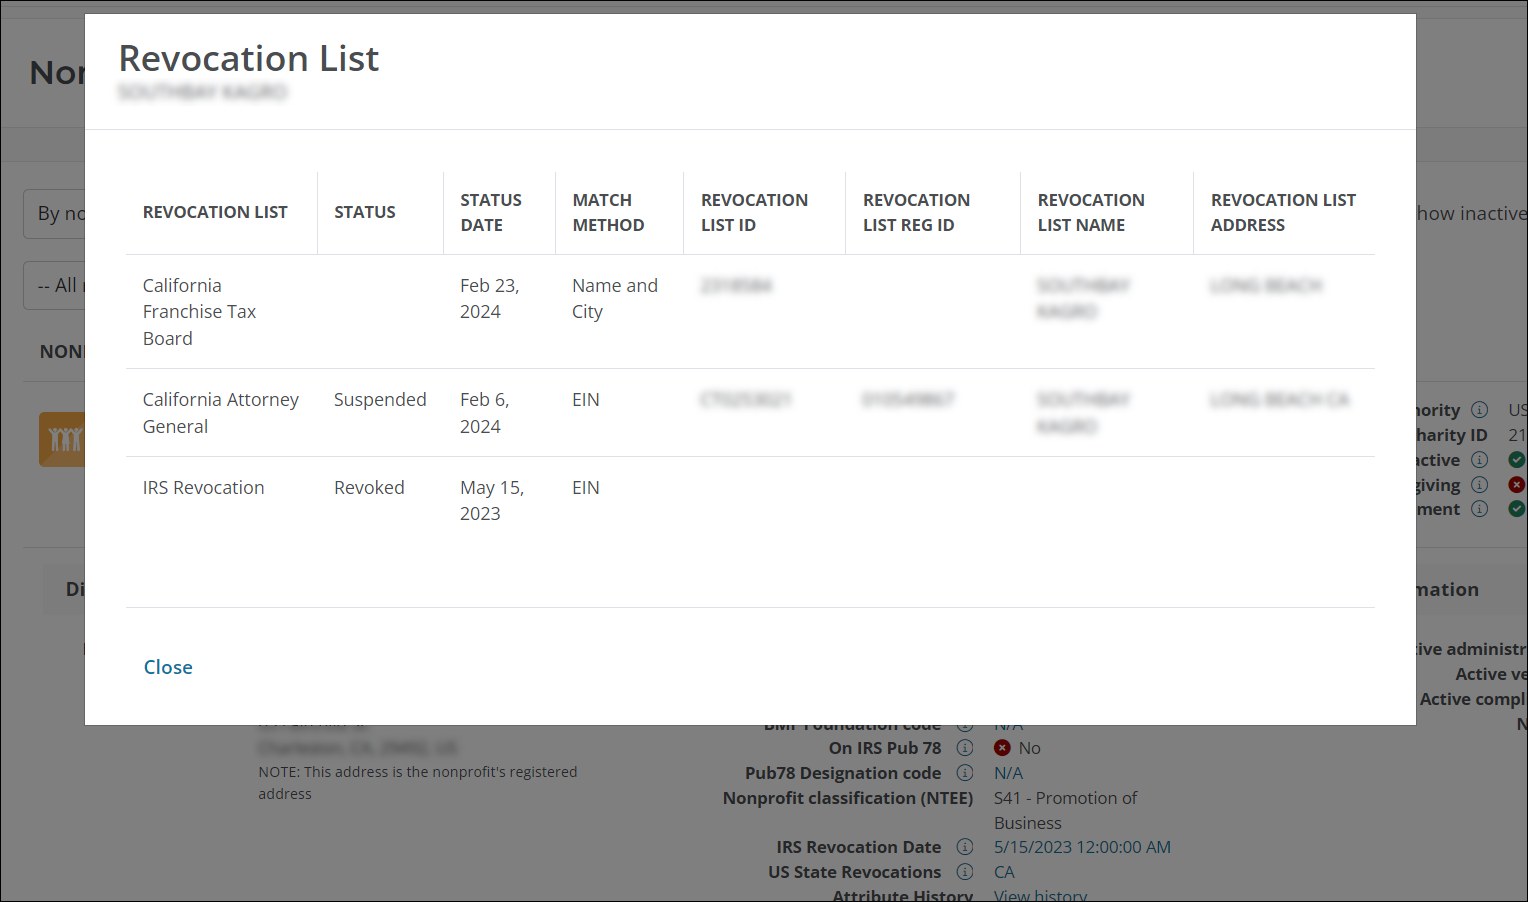The image size is (1528, 902).
Task: Click the info icon next to 'ment' label
Action: [1480, 509]
